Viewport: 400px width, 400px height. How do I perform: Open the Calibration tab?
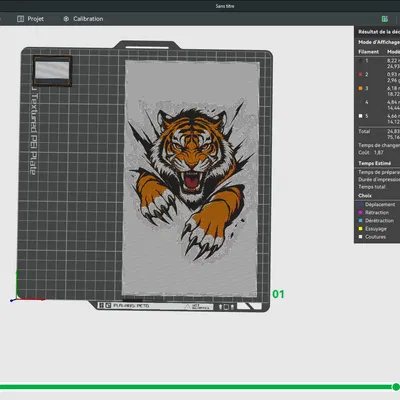[83, 19]
